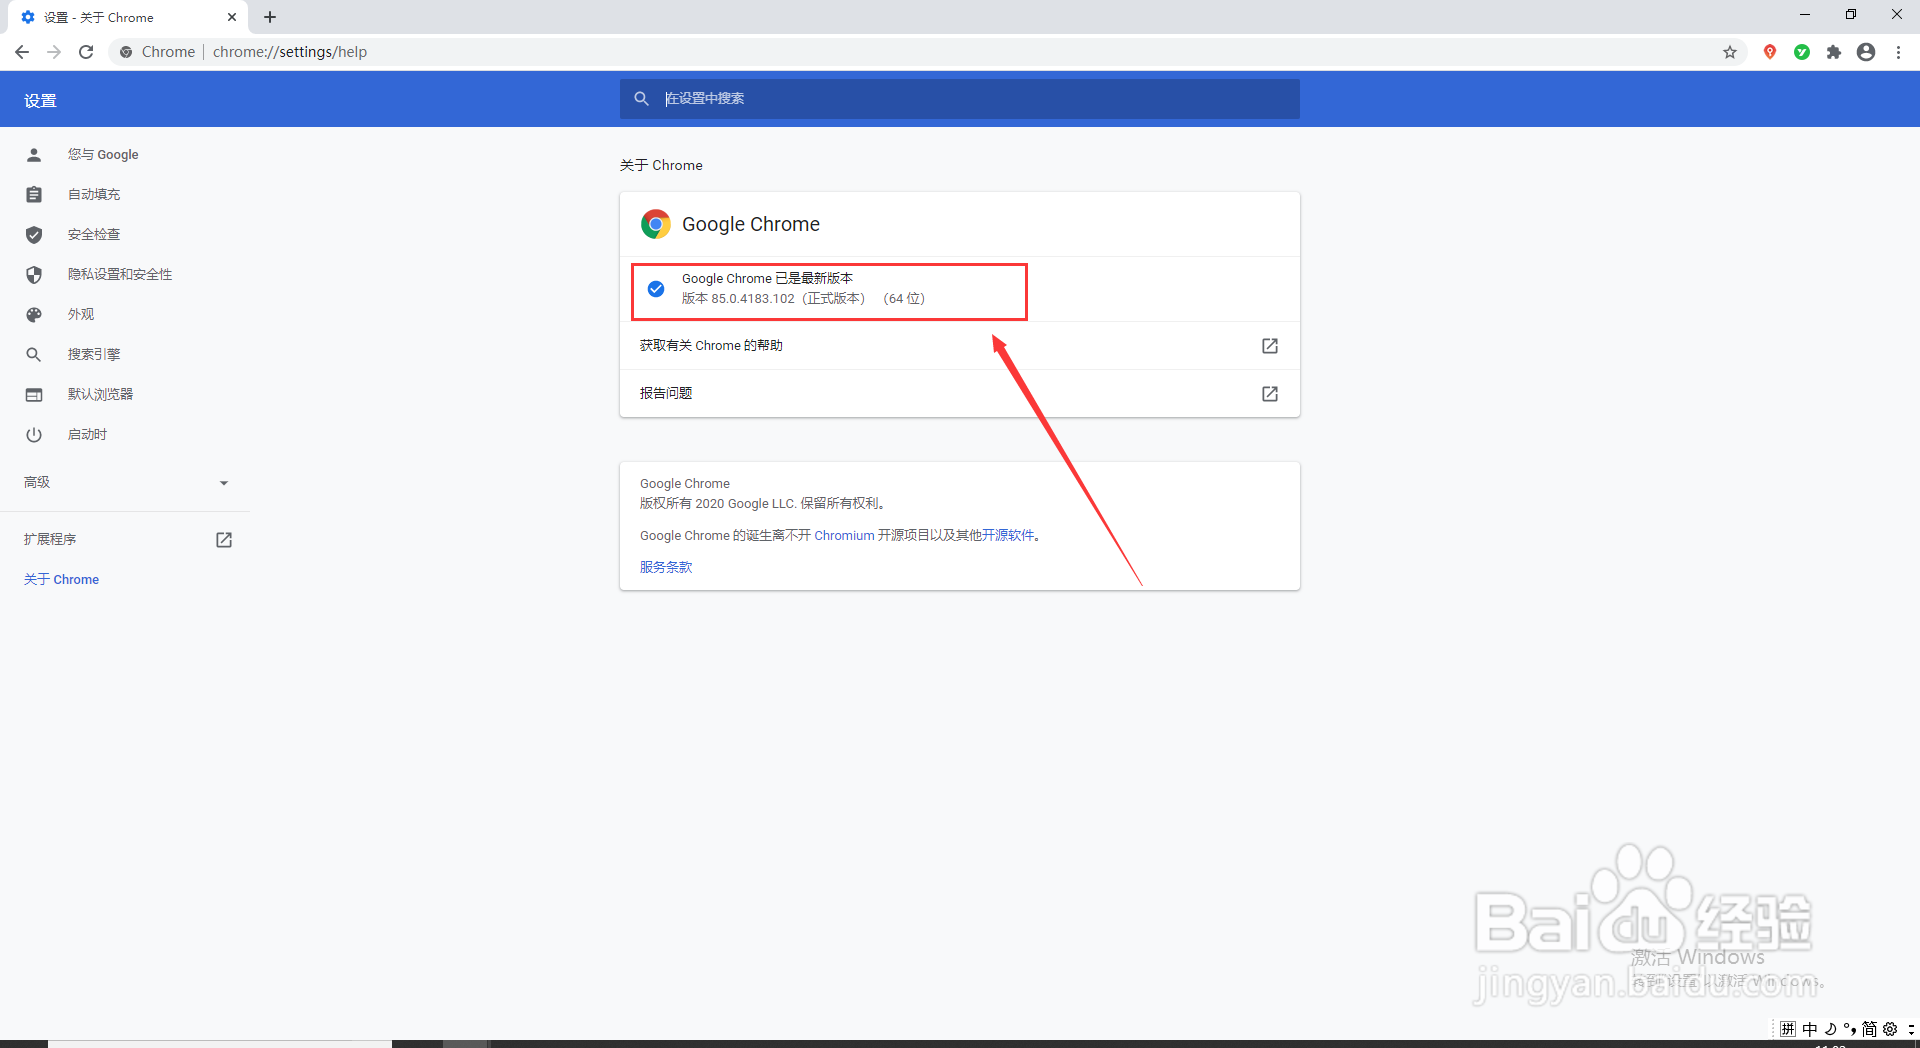Open the profile avatar menu
The width and height of the screenshot is (1920, 1048).
1866,52
